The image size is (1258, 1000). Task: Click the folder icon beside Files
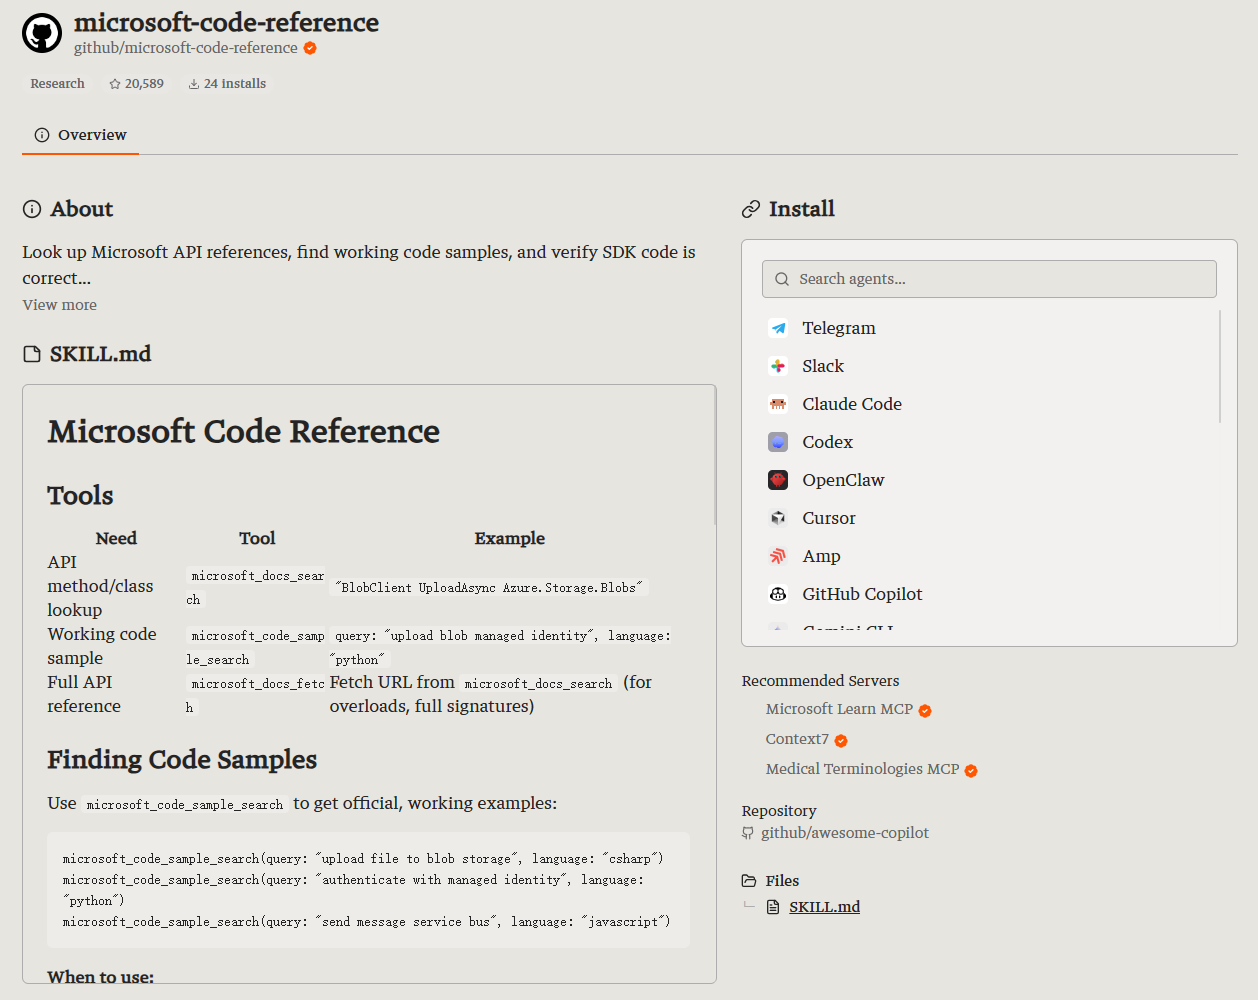749,881
